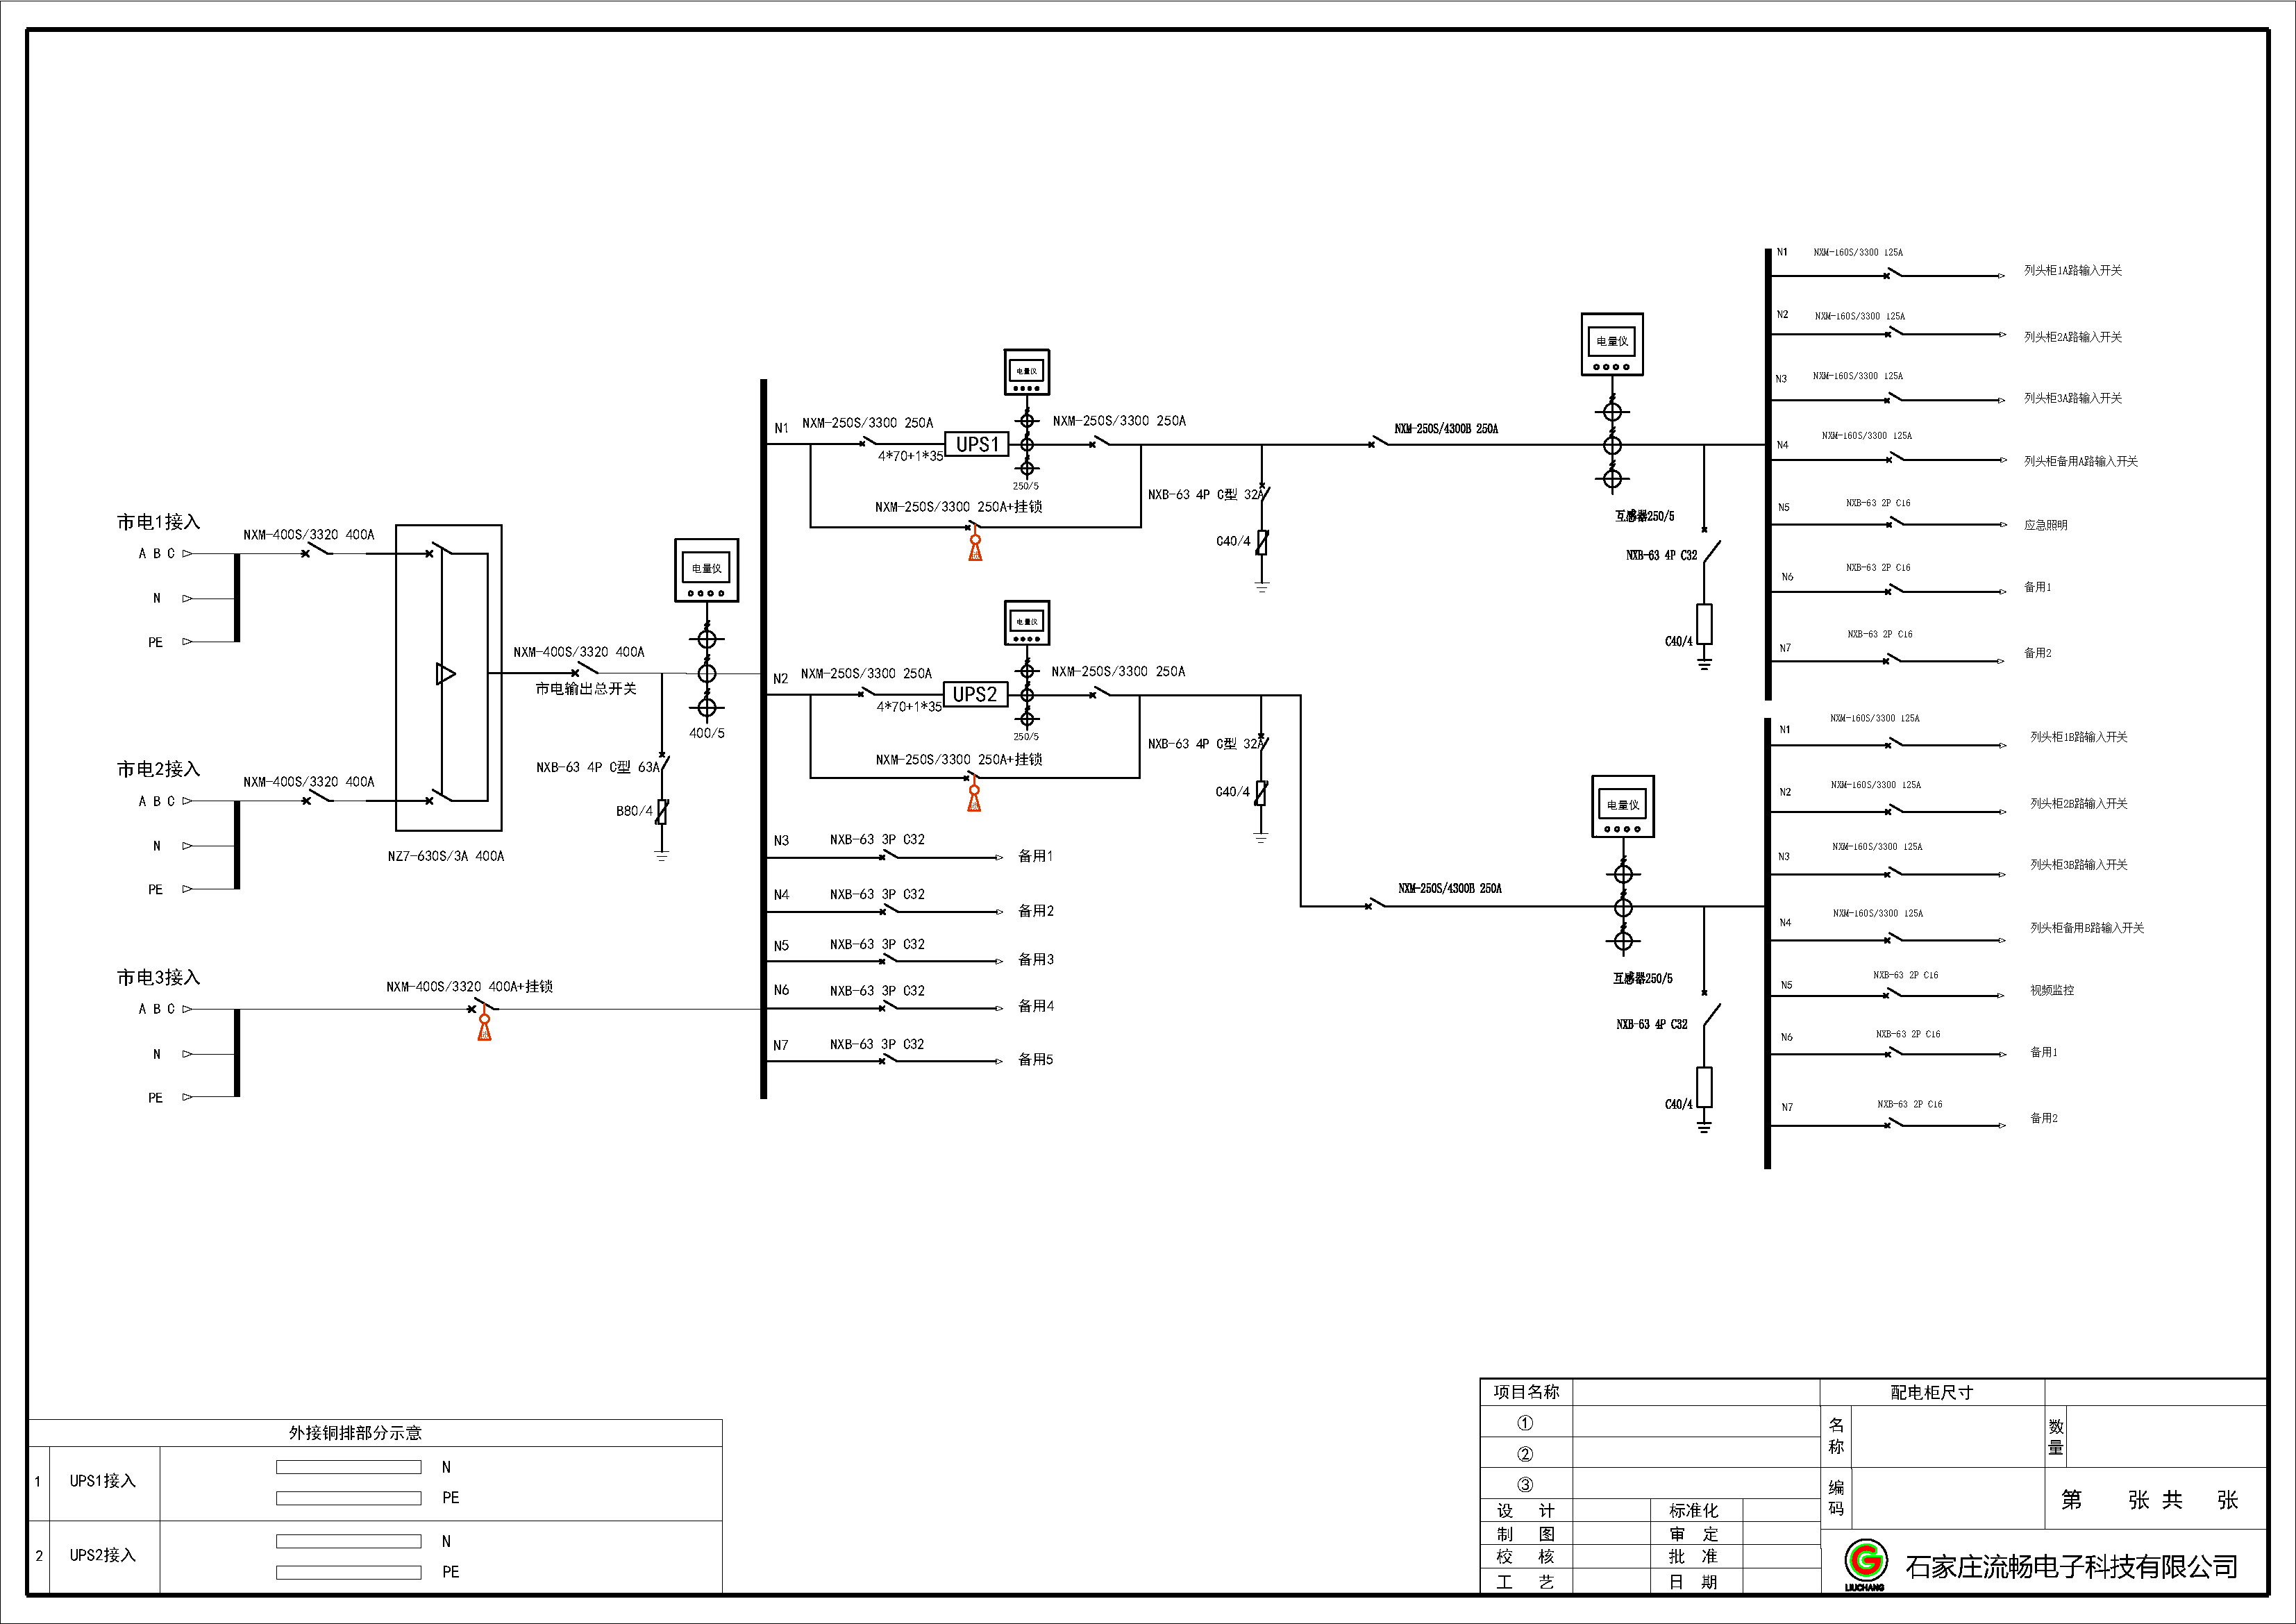The width and height of the screenshot is (2296, 1624).
Task: Click the 项目名称 title block cell
Action: 1526,1392
